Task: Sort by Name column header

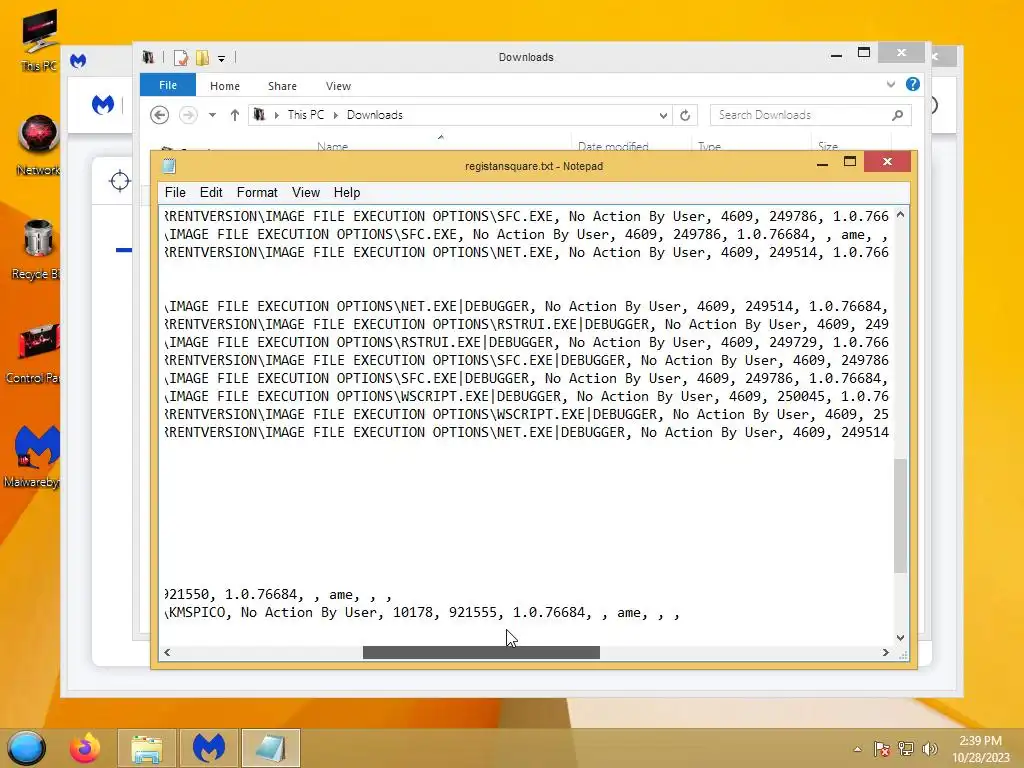Action: pyautogui.click(x=332, y=146)
